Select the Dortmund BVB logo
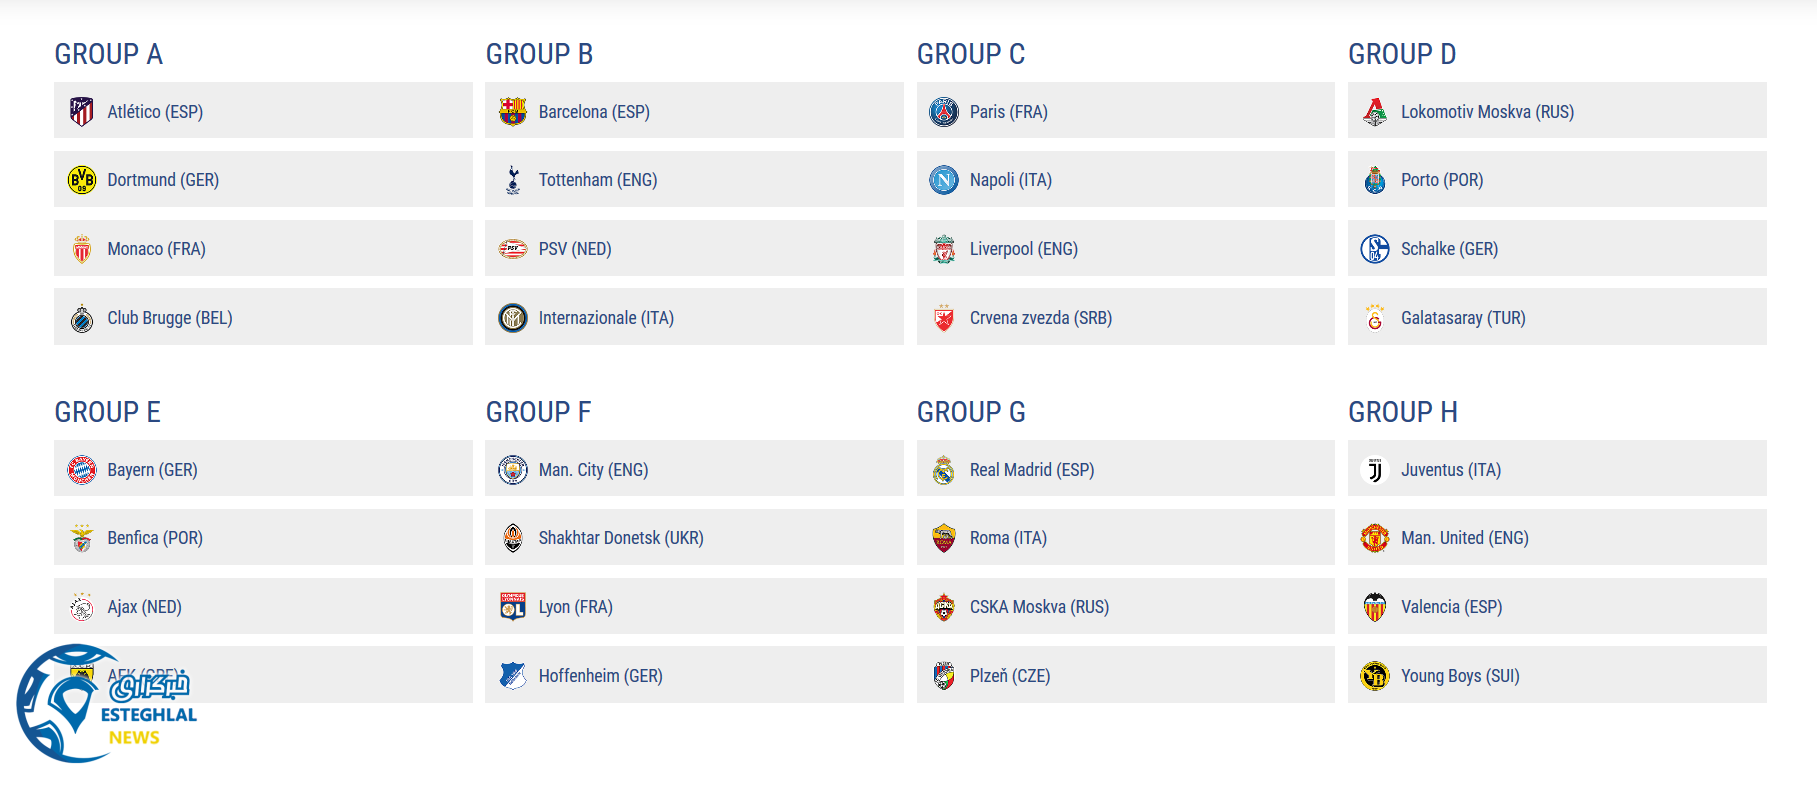1817x792 pixels. click(x=82, y=180)
